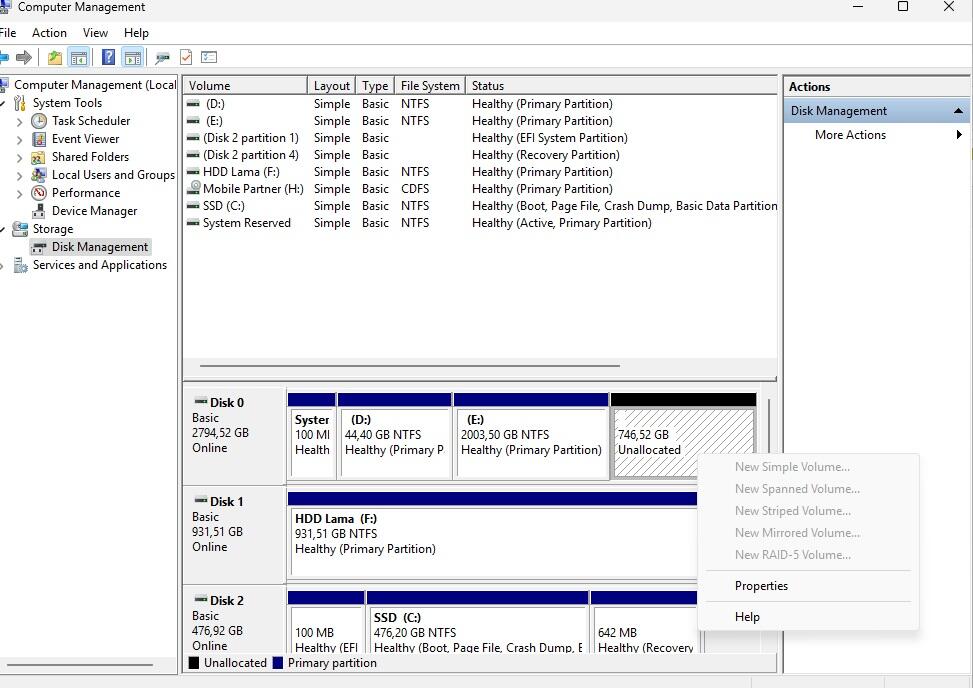Select Help in the context menu
This screenshot has width=973, height=688.
(746, 616)
